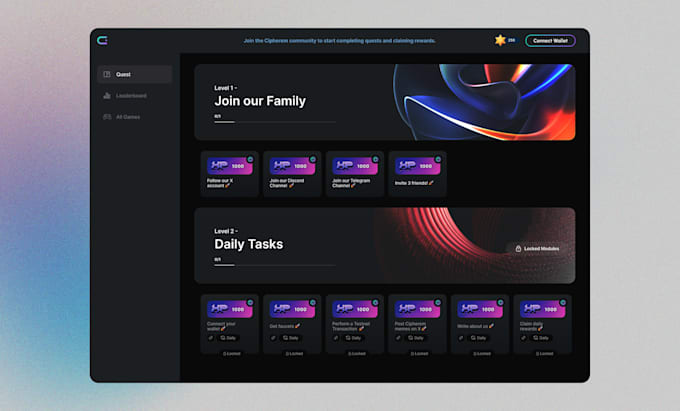Screen dimensions: 680x411
Task: Open the Join our Discord Channel quest
Action: (x=292, y=173)
